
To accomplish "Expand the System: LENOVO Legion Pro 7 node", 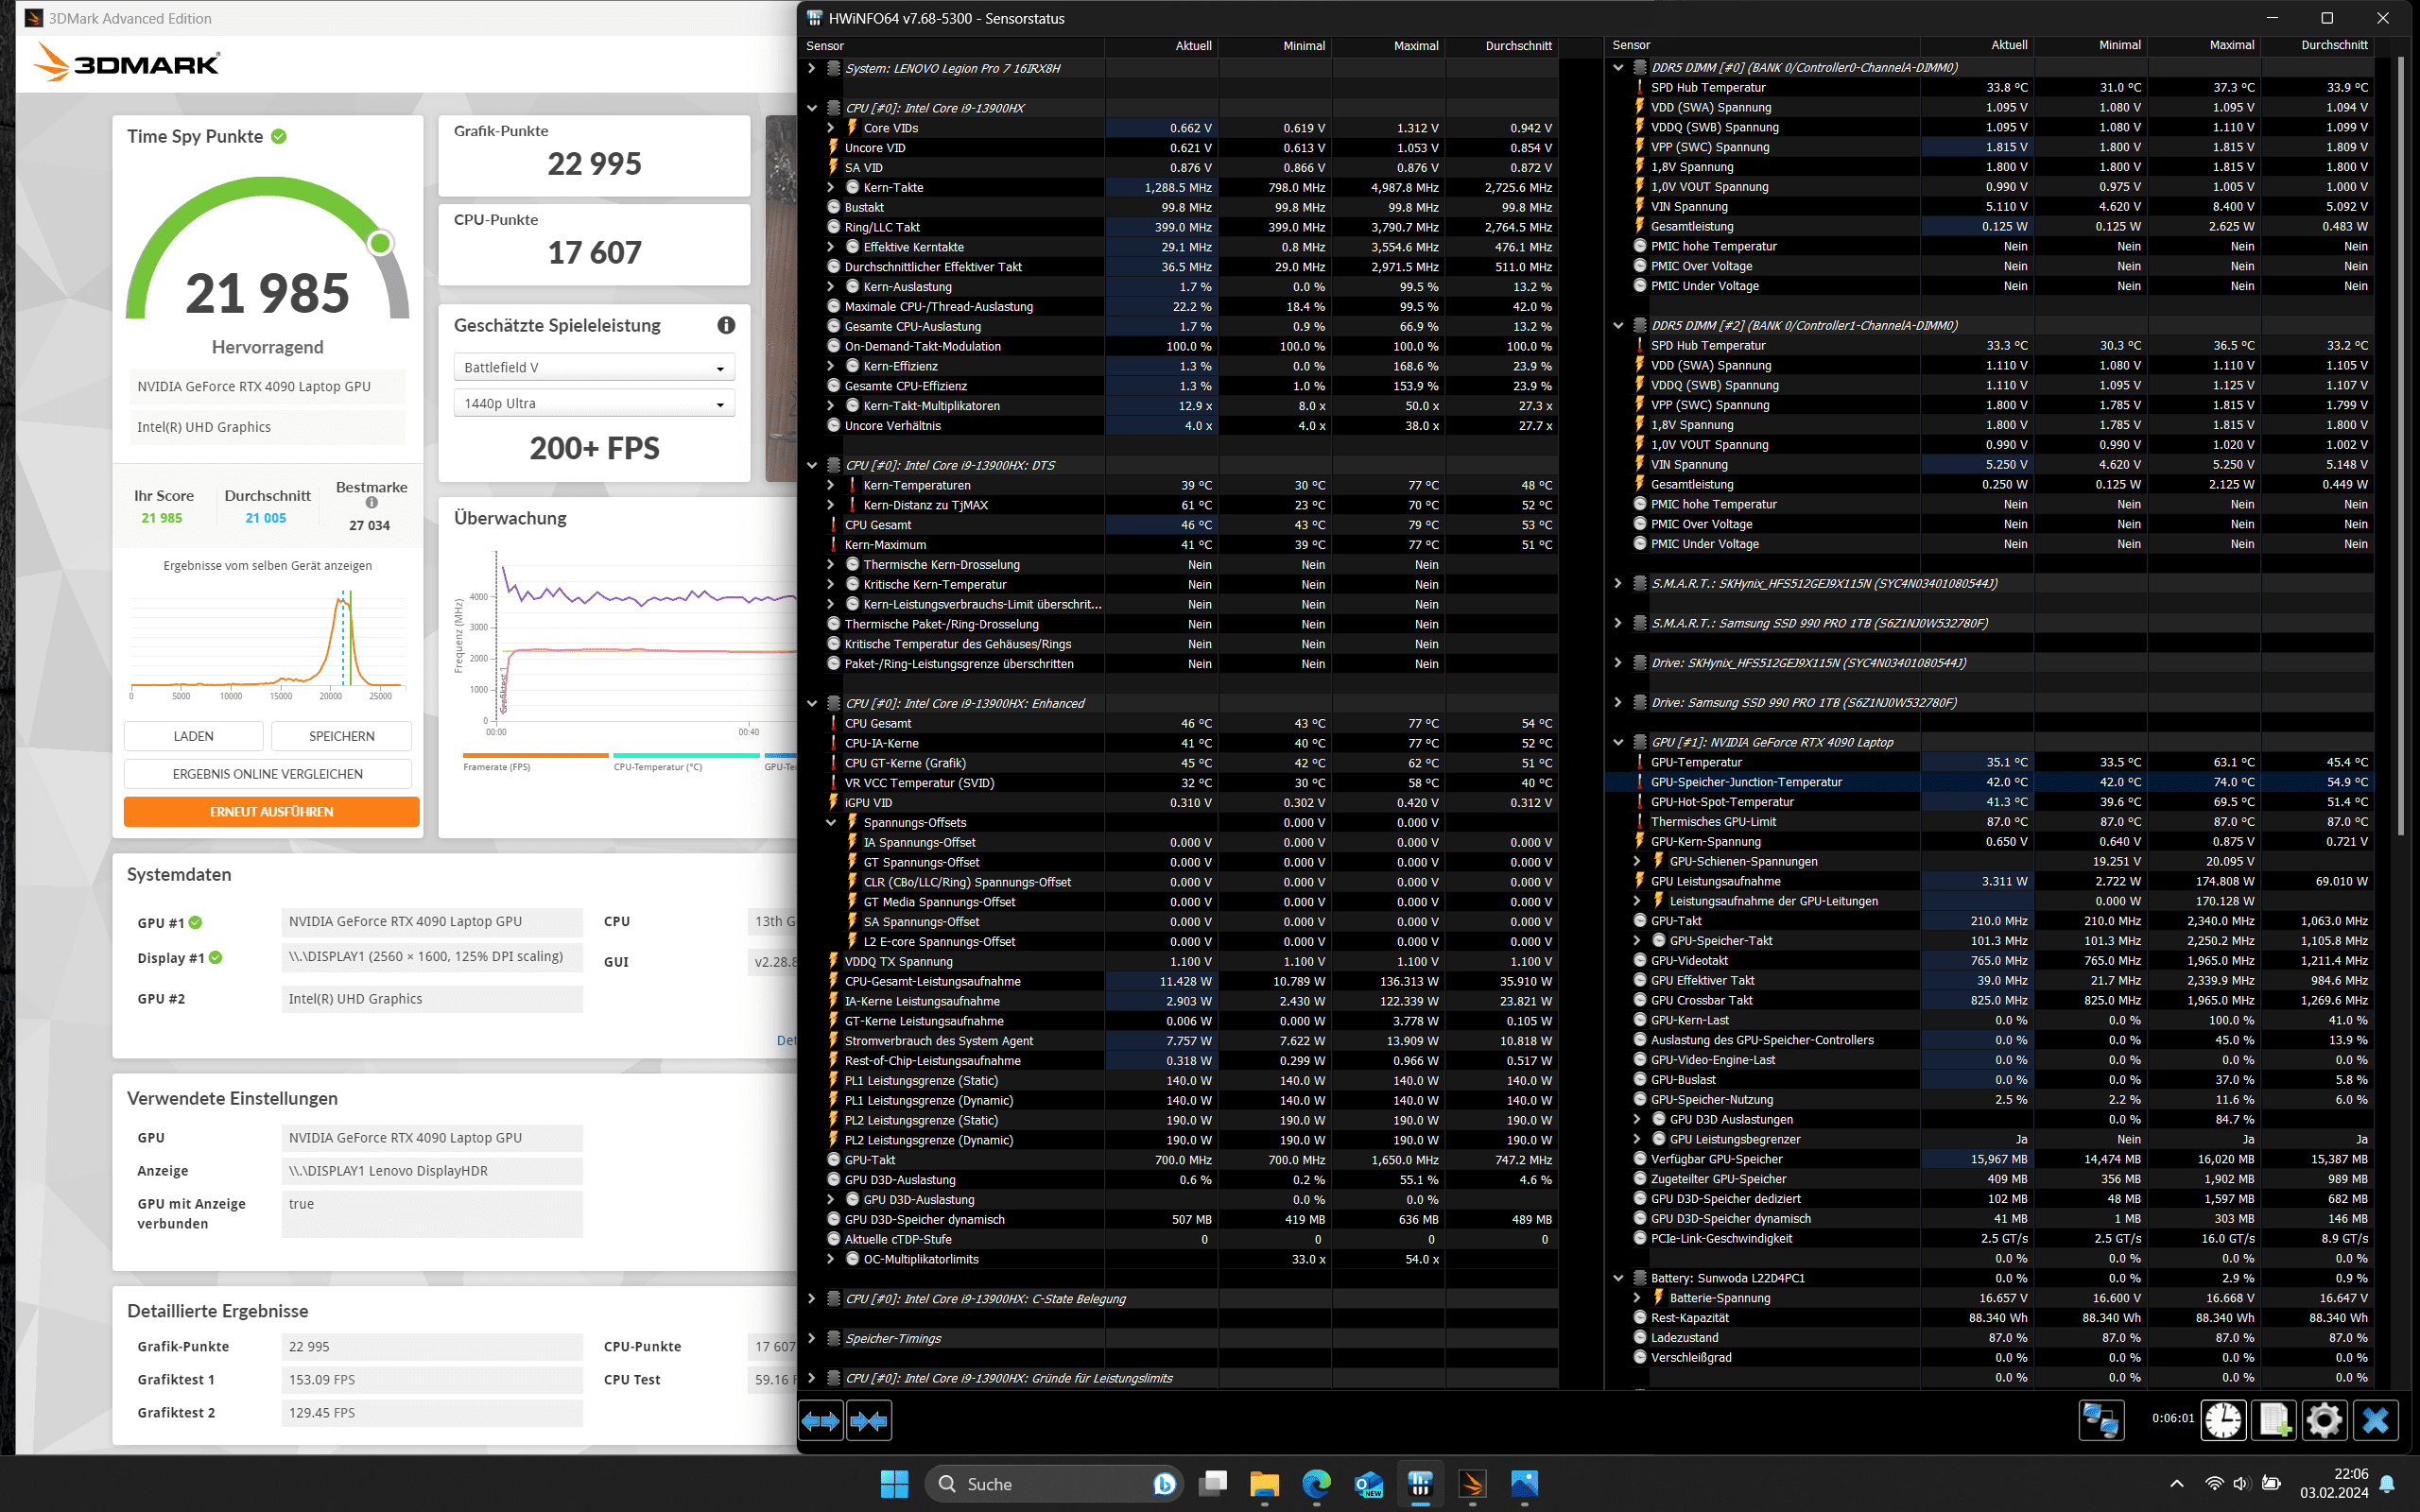I will 812,68.
